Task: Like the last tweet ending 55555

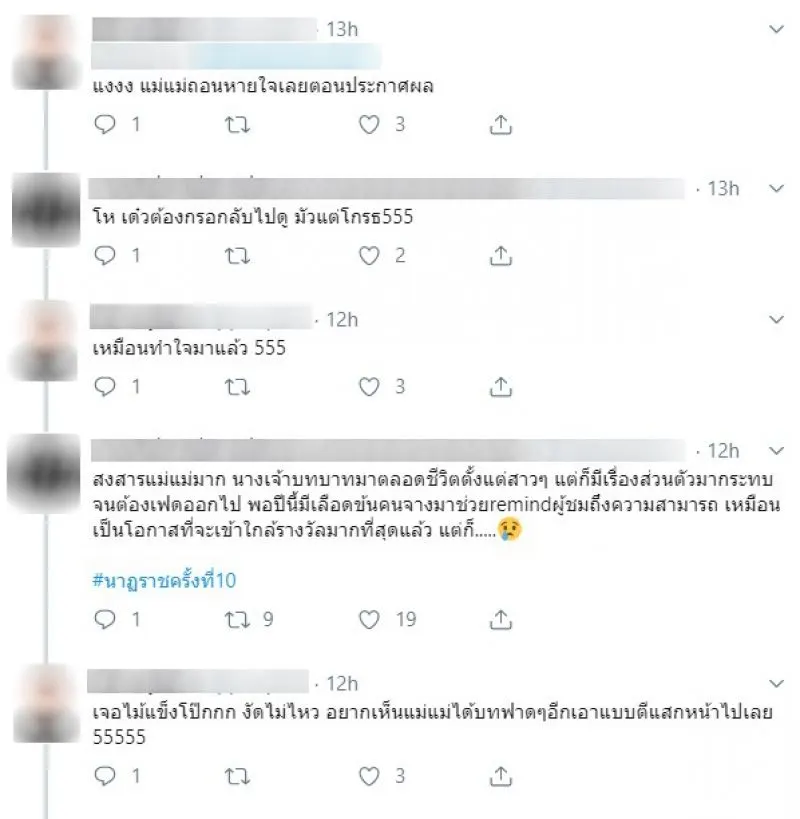Action: click(x=369, y=776)
